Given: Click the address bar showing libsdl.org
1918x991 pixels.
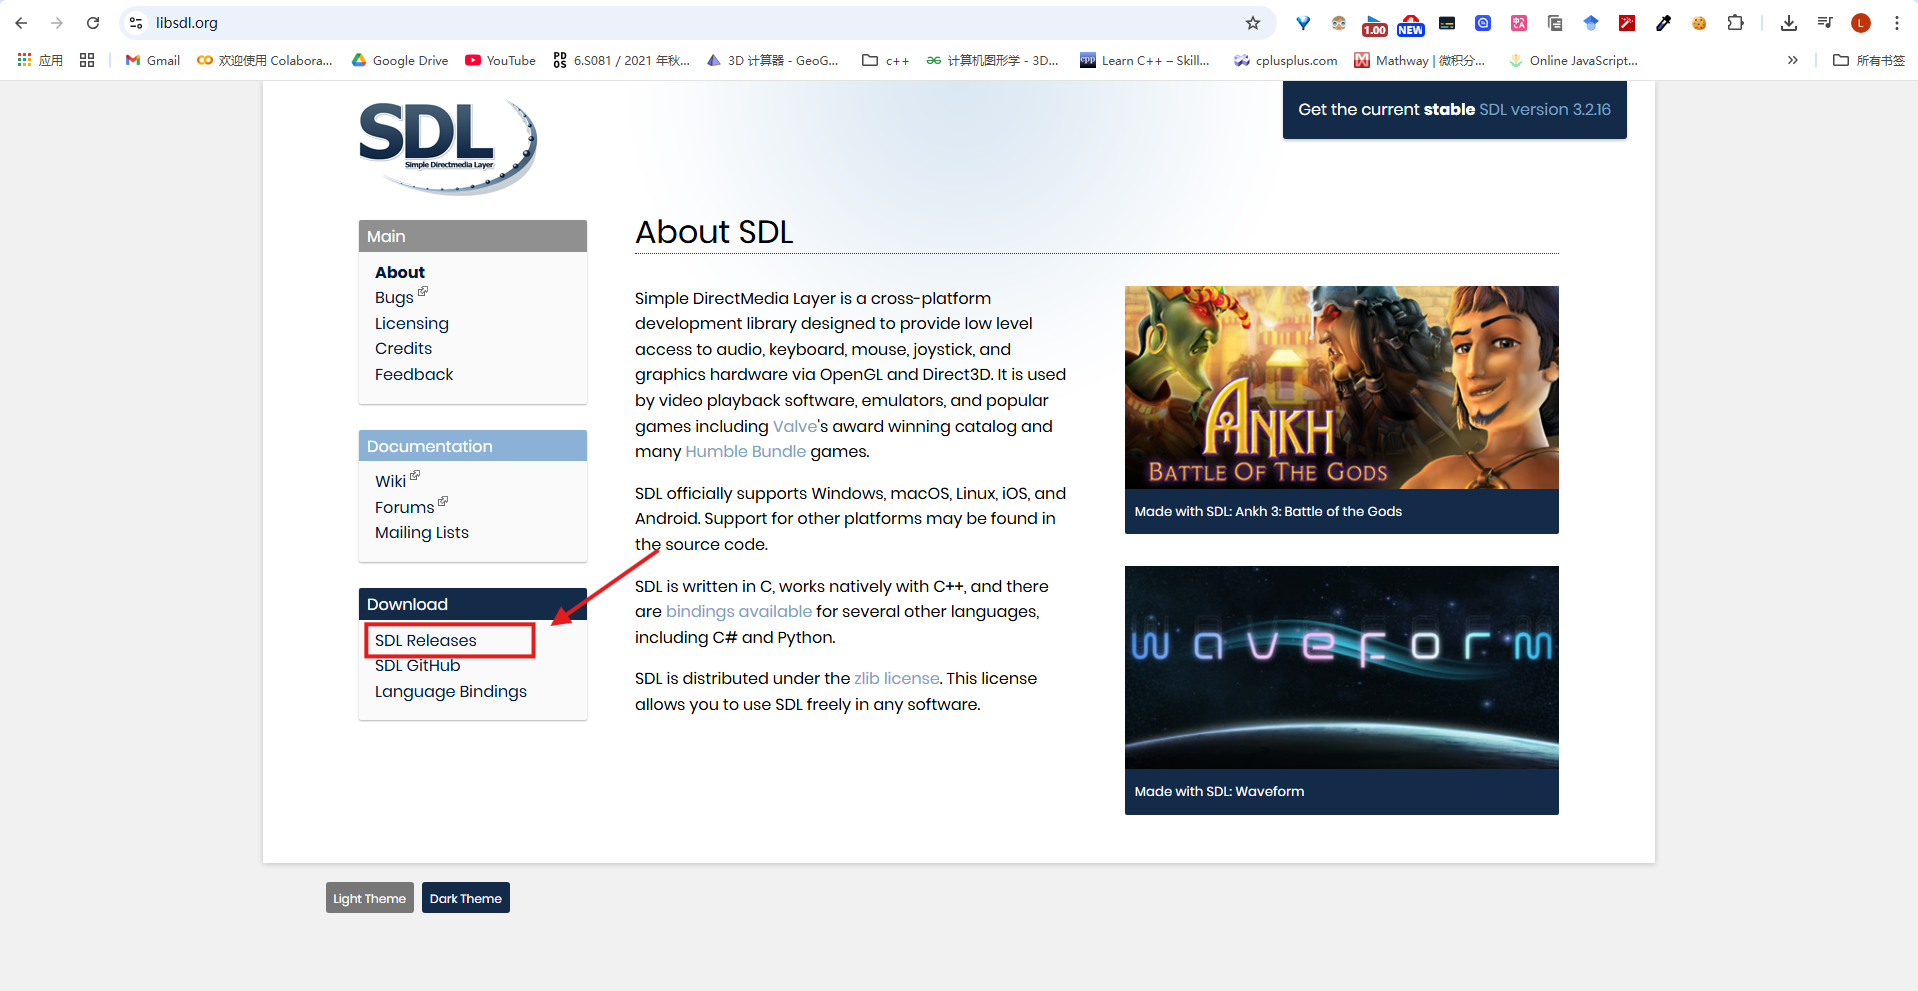Looking at the screenshot, I should point(185,22).
